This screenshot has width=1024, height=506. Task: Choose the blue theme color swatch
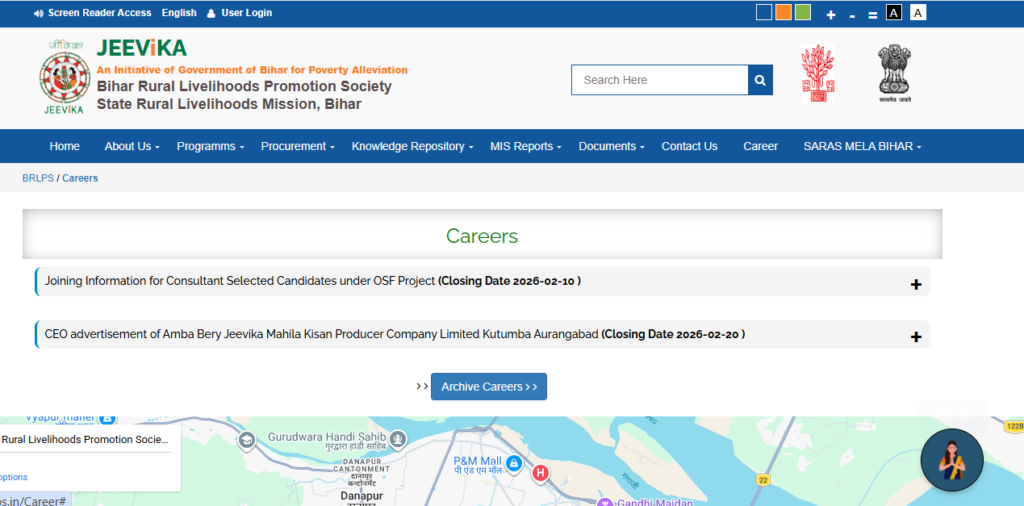pos(764,12)
